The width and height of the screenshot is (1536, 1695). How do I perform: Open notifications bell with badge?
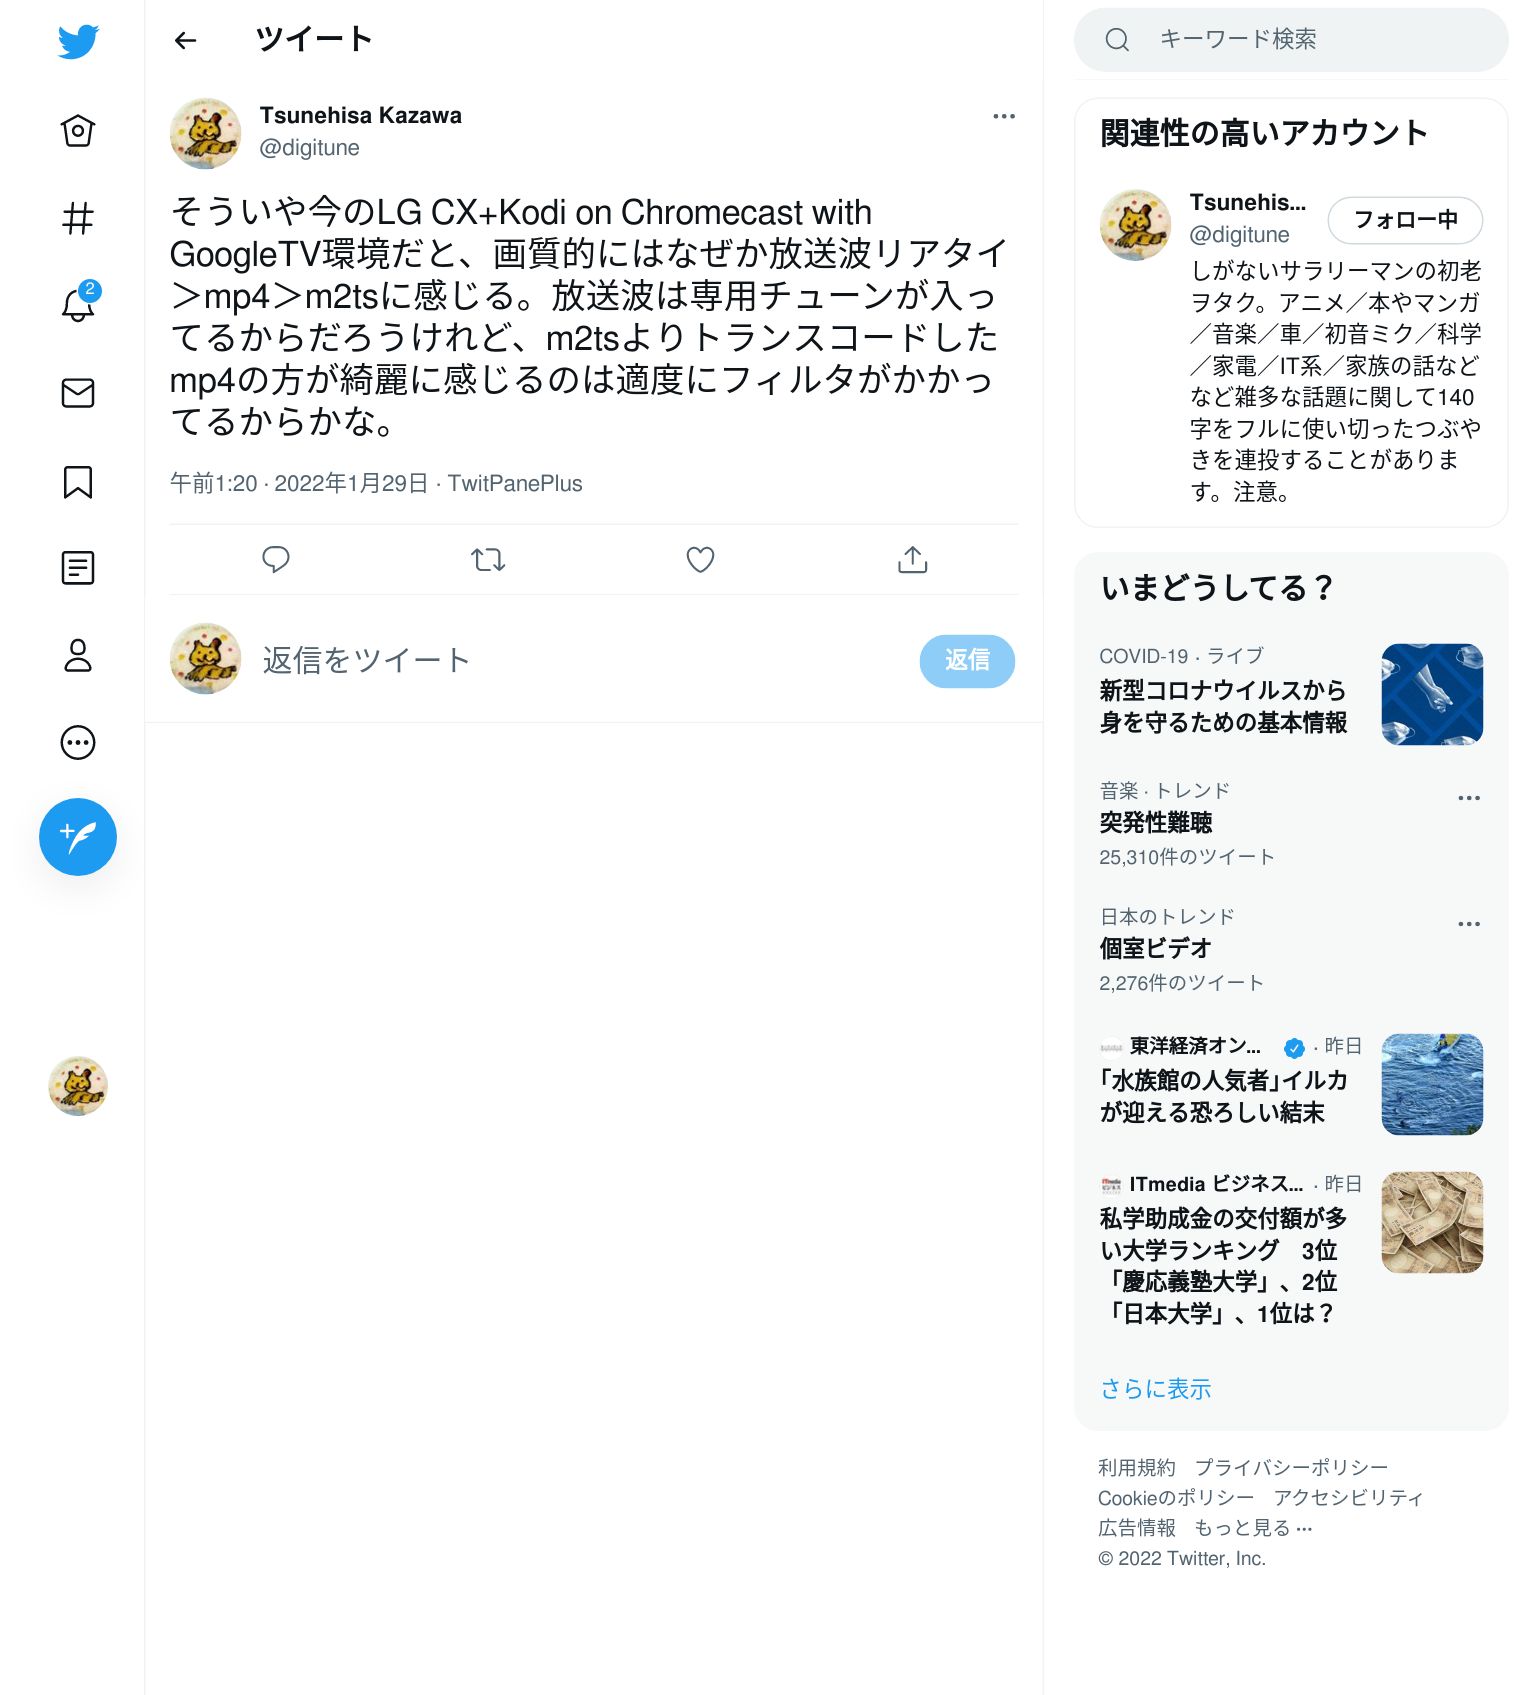click(x=78, y=303)
